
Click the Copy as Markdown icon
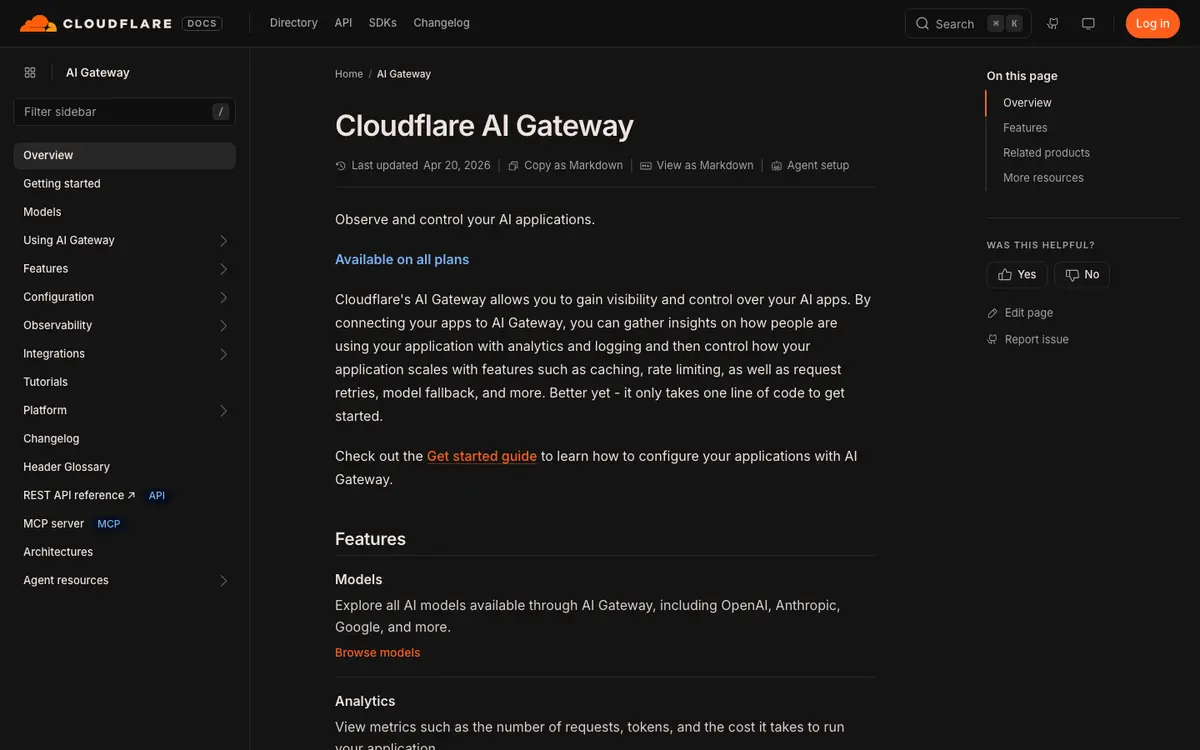tap(513, 166)
